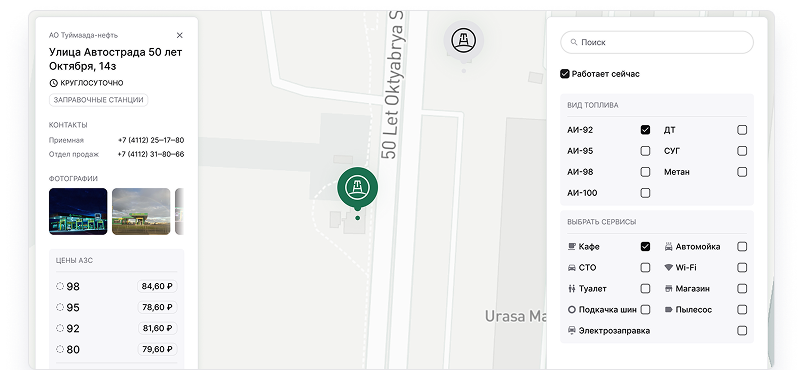Image resolution: width=803 pixels, height=370 pixels.
Task: Click the 78,60 ₽ price badge
Action: point(157,307)
